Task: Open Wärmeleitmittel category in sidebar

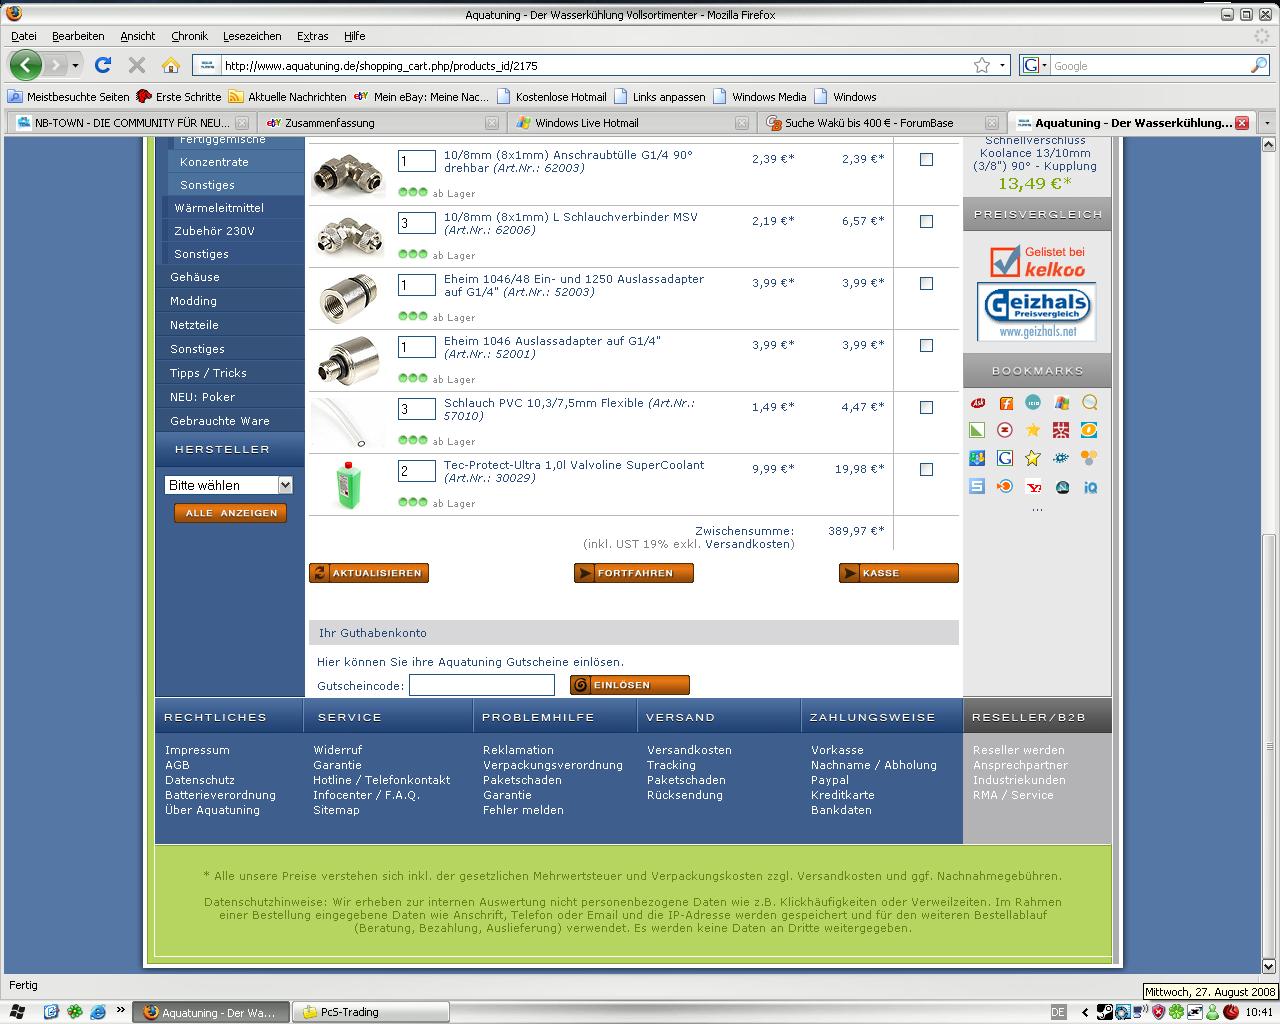Action: pyautogui.click(x=219, y=208)
